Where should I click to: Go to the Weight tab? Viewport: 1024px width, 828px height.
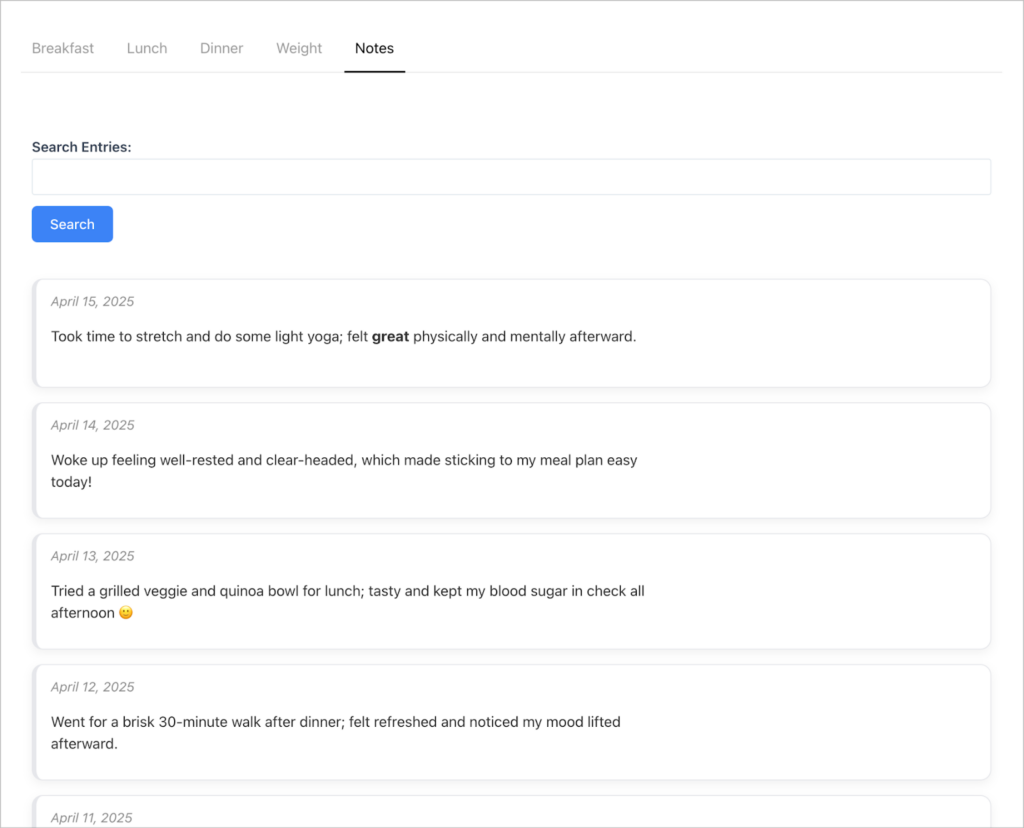[x=299, y=48]
